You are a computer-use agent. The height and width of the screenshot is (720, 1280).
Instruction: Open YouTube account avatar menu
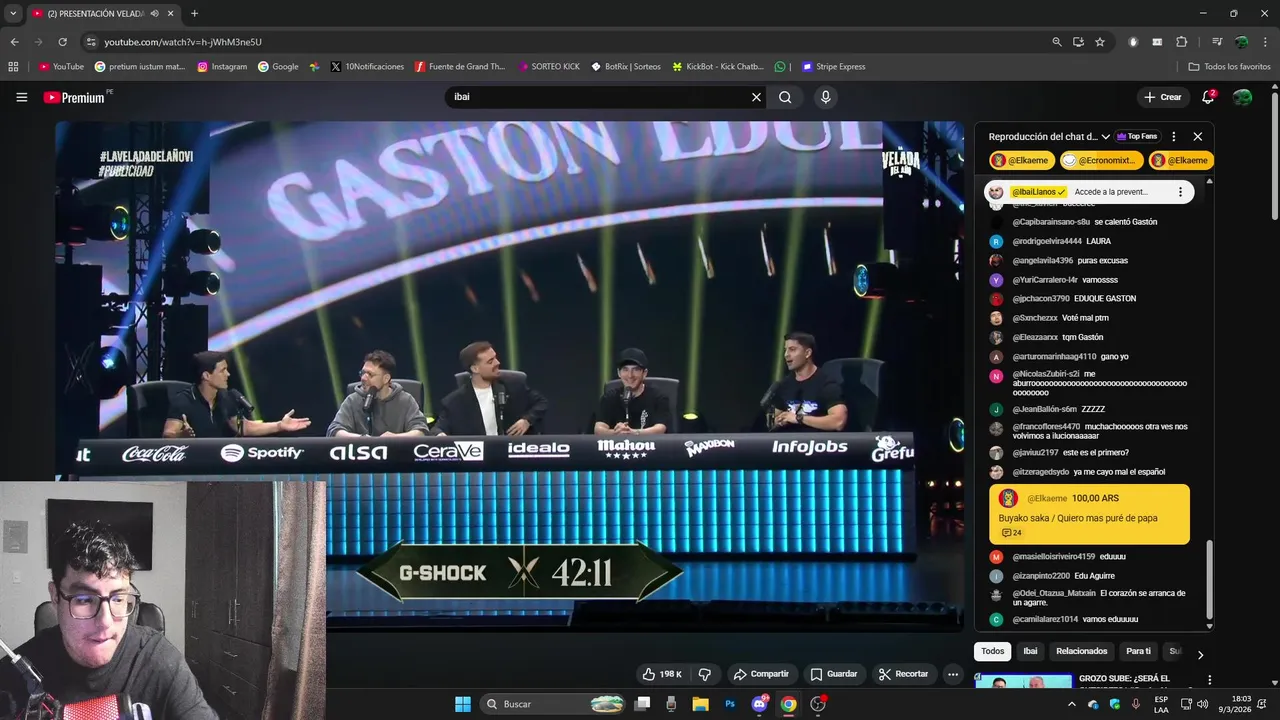tap(1242, 97)
